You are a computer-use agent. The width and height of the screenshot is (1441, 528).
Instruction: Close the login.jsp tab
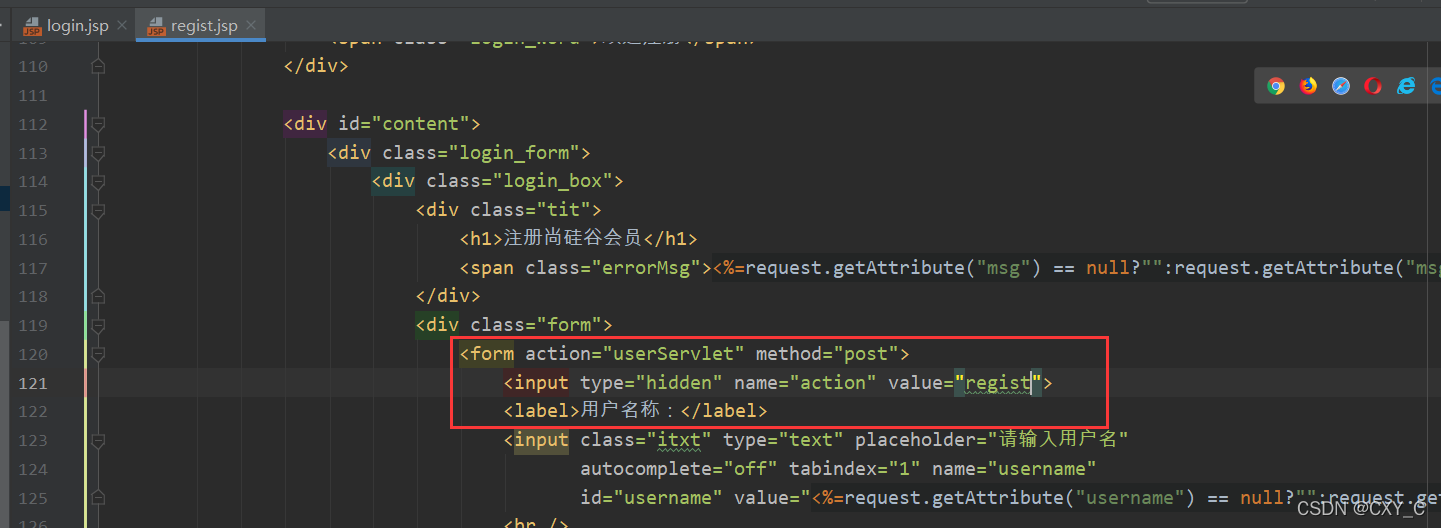pos(122,26)
